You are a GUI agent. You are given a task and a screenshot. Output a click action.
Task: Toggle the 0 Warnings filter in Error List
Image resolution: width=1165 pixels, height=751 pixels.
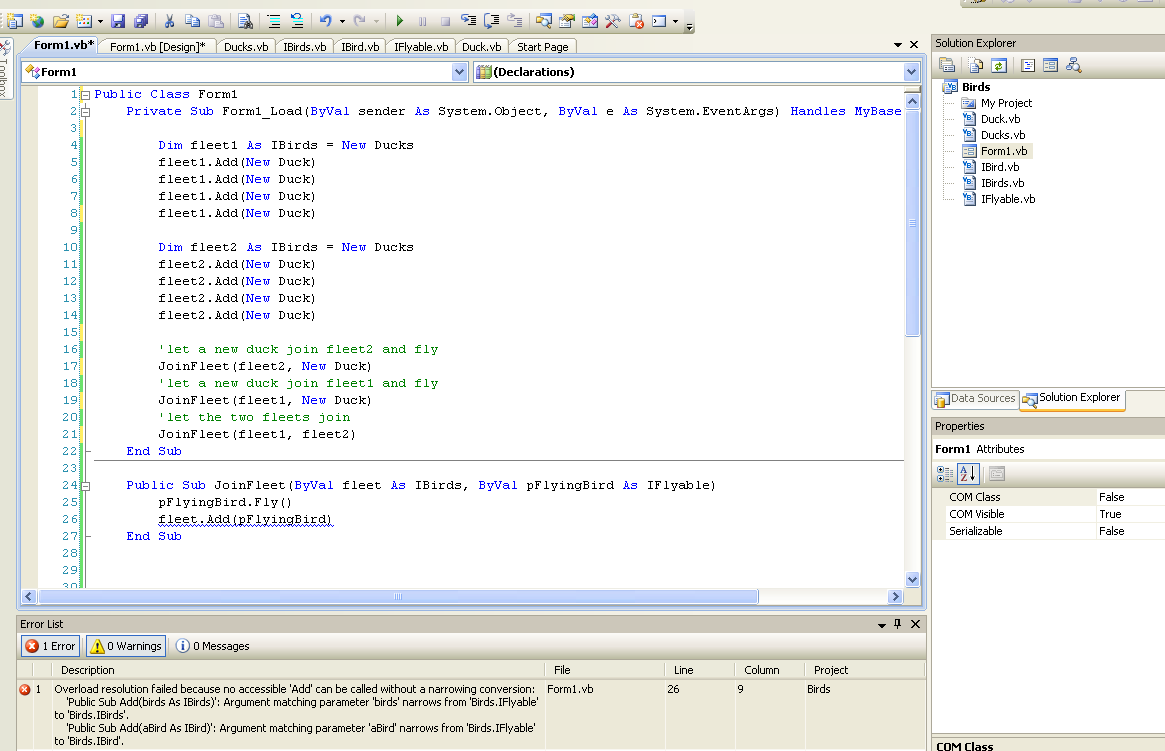(125, 645)
